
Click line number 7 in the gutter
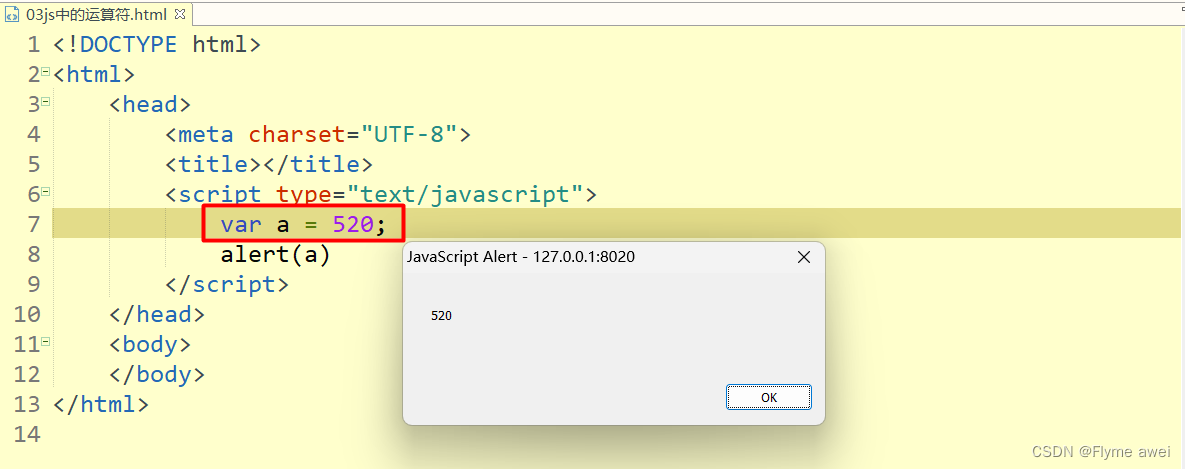pyautogui.click(x=33, y=225)
